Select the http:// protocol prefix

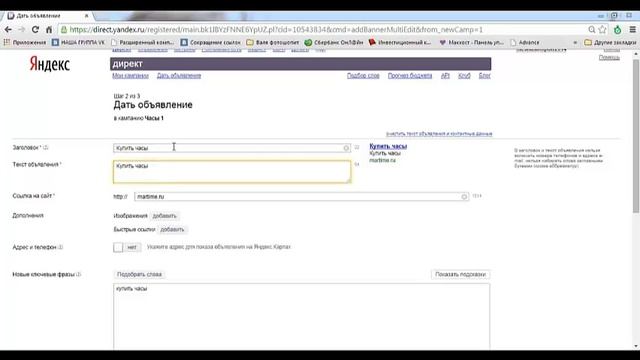click(x=120, y=197)
